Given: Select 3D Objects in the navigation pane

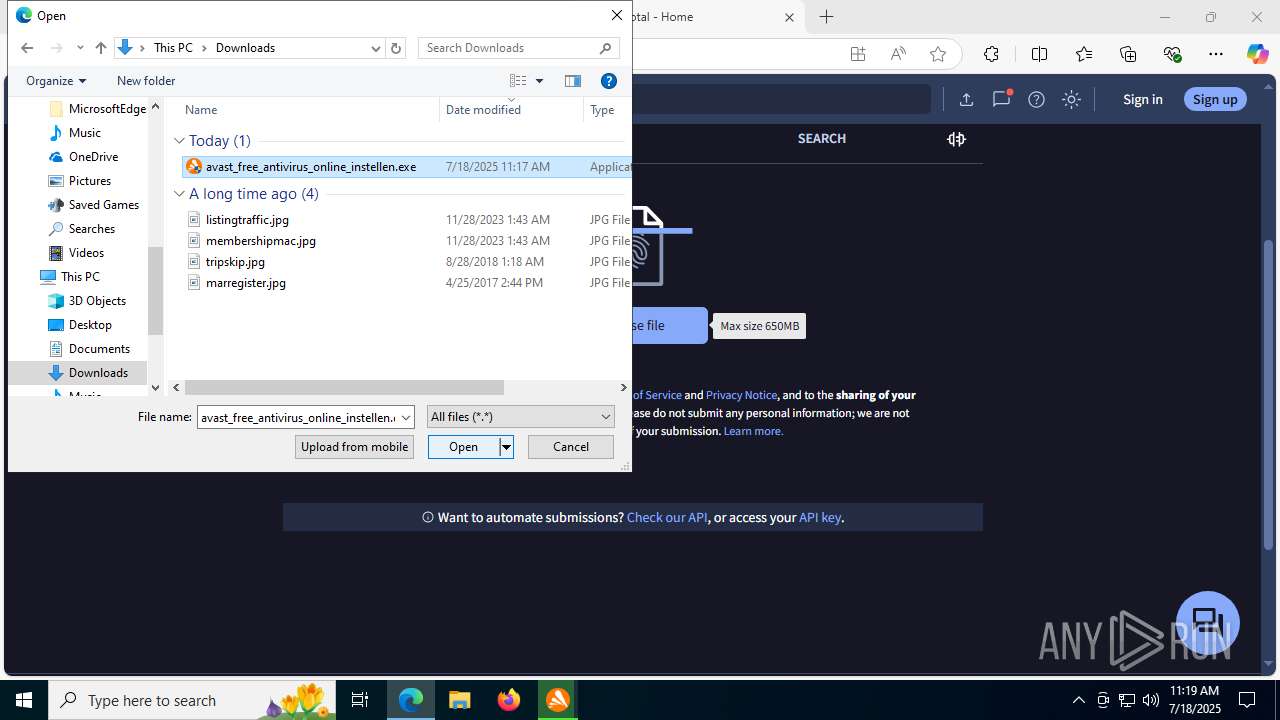Looking at the screenshot, I should pyautogui.click(x=97, y=301).
